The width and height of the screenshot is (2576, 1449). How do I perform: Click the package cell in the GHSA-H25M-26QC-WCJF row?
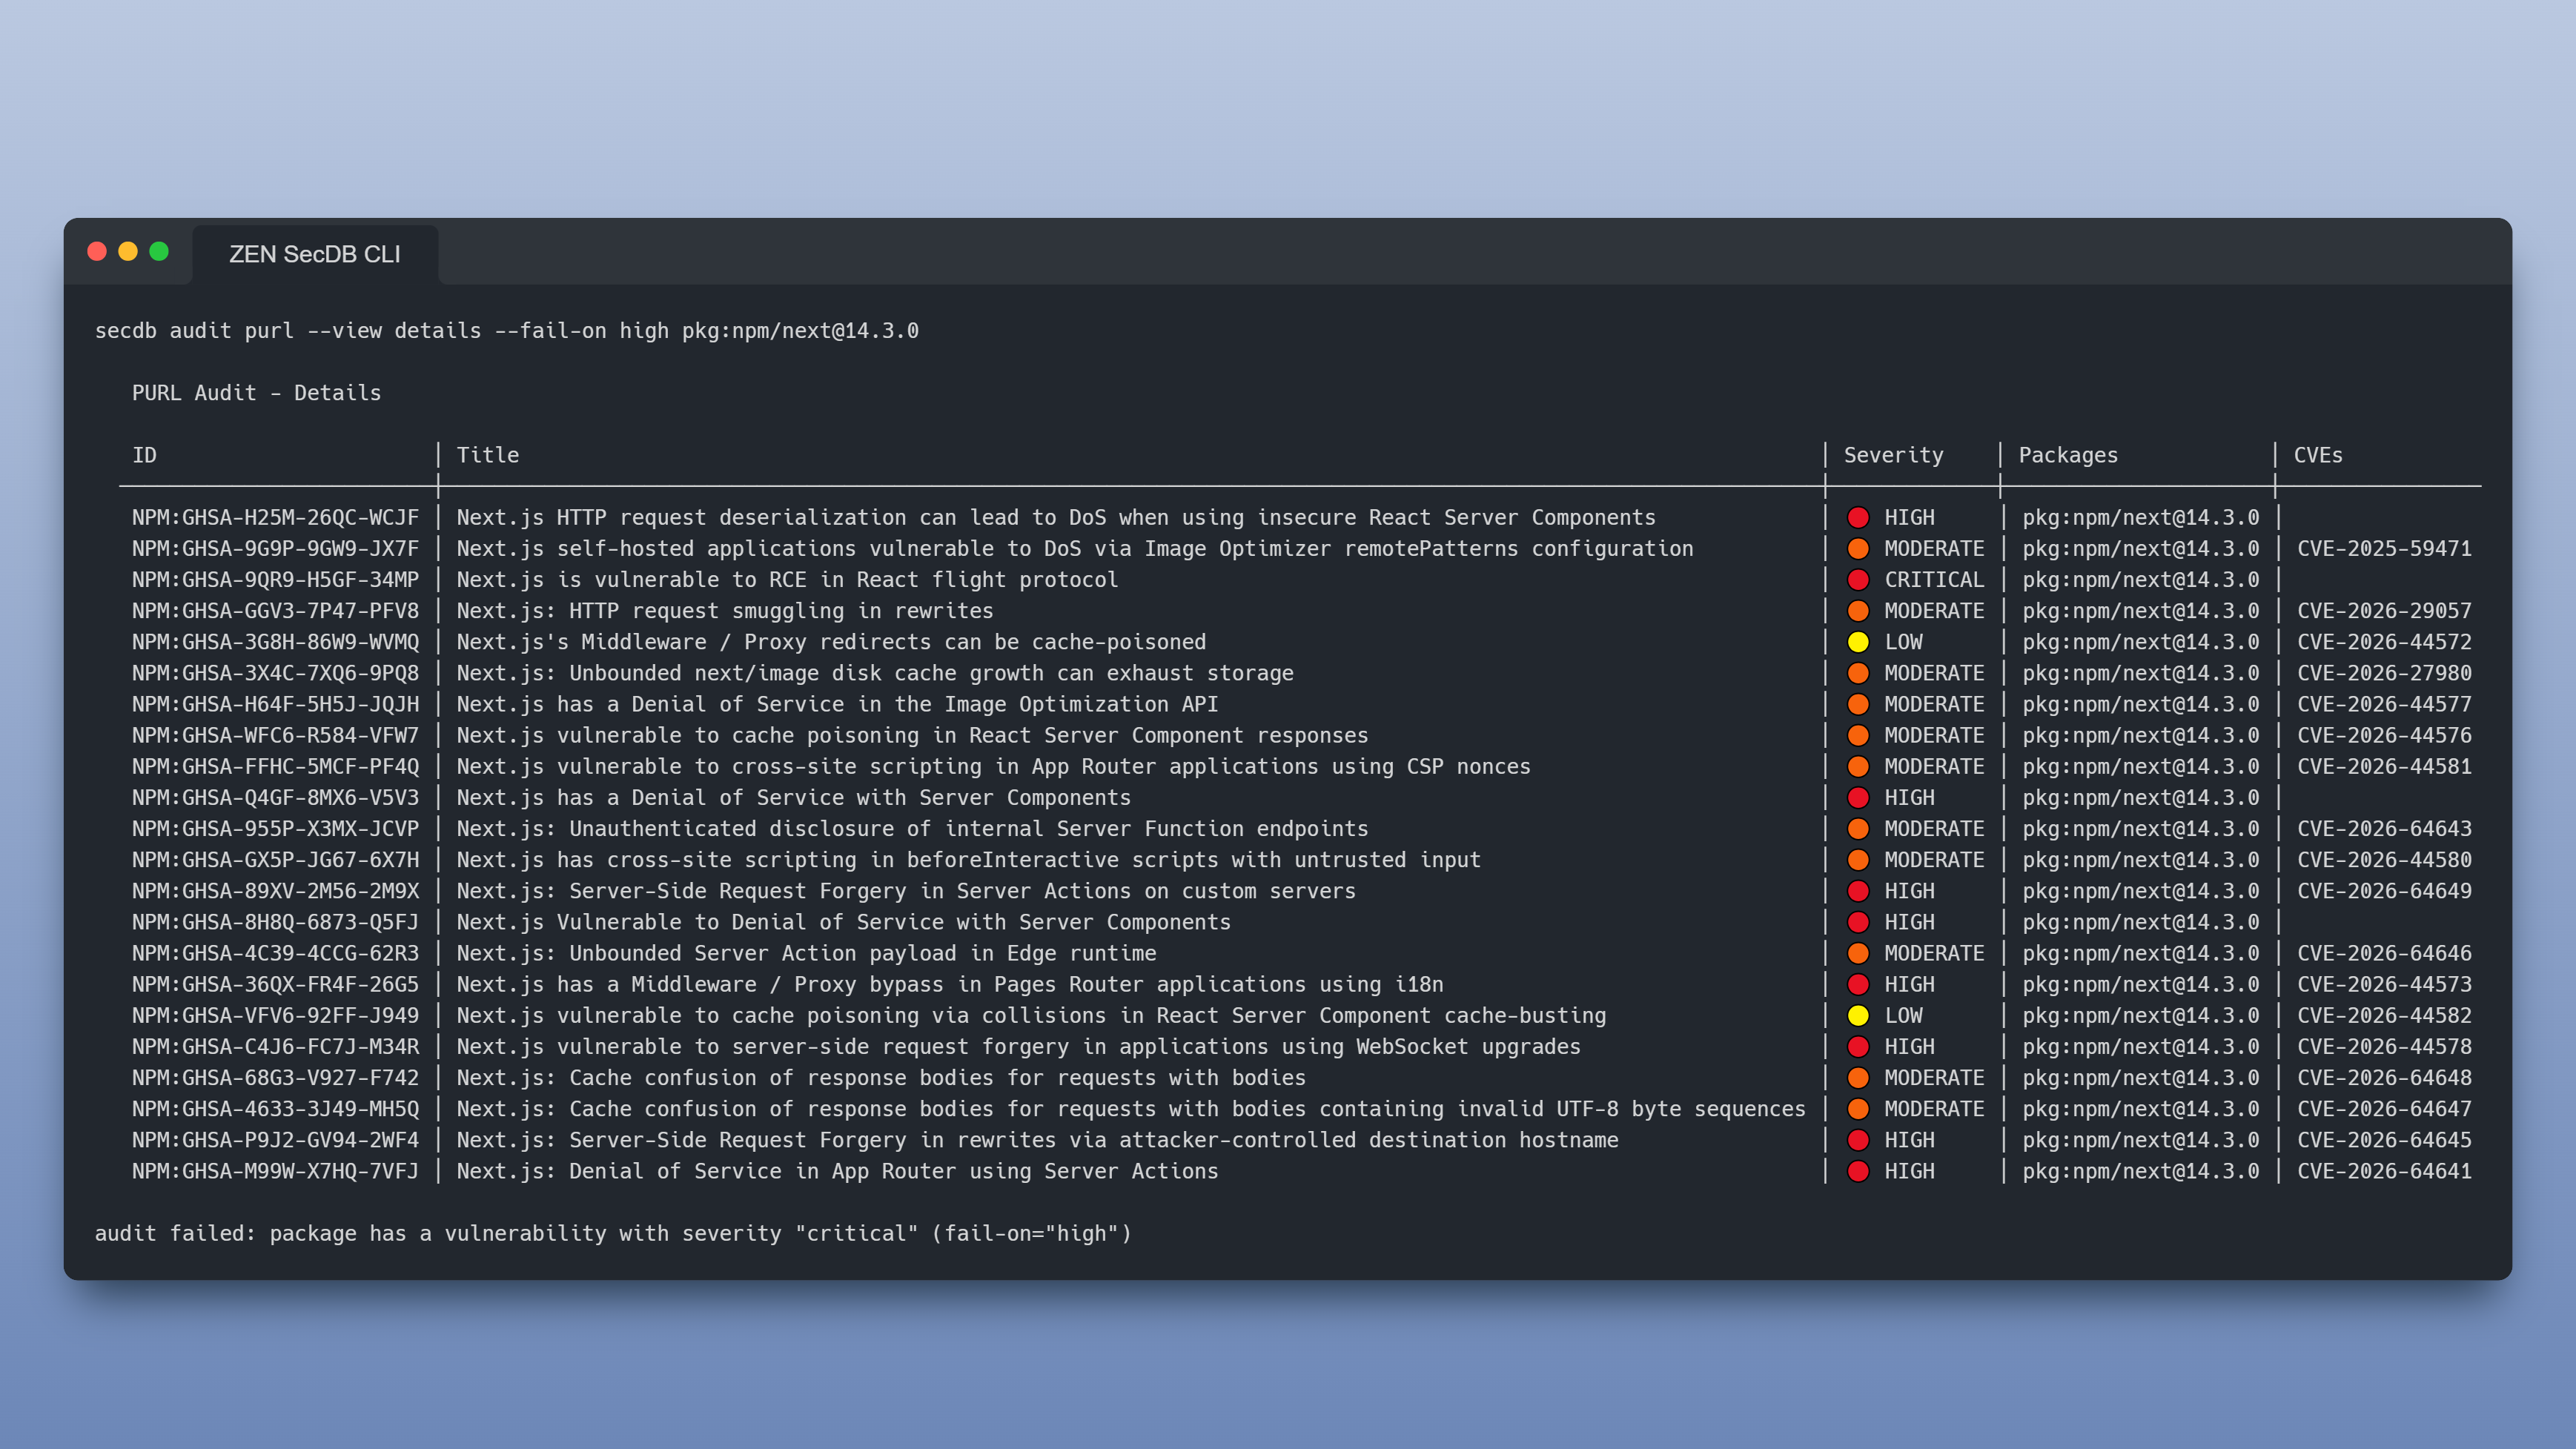point(2141,517)
